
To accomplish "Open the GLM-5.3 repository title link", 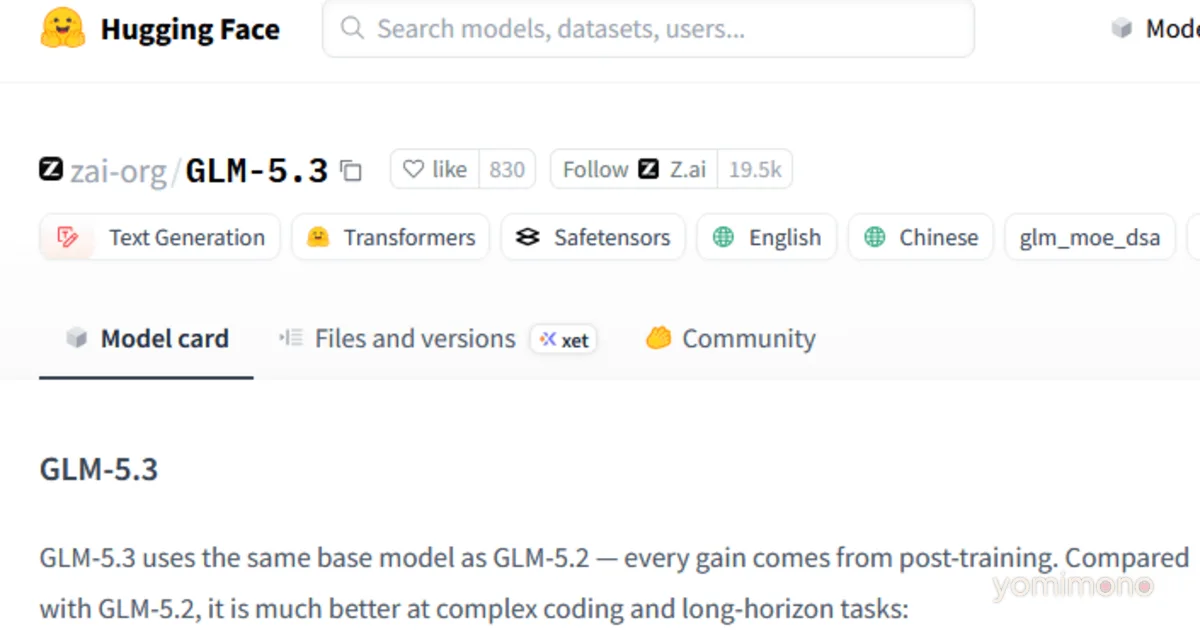I will tap(257, 171).
